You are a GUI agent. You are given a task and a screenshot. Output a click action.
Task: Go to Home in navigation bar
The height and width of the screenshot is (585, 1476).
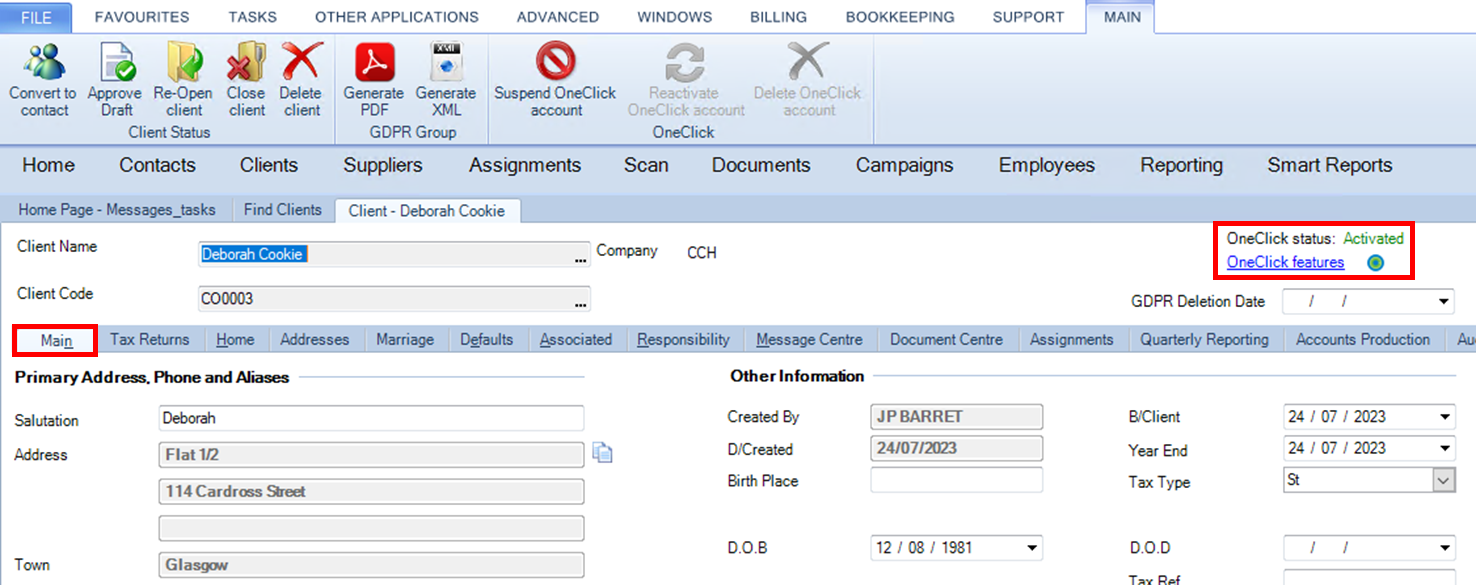click(48, 165)
